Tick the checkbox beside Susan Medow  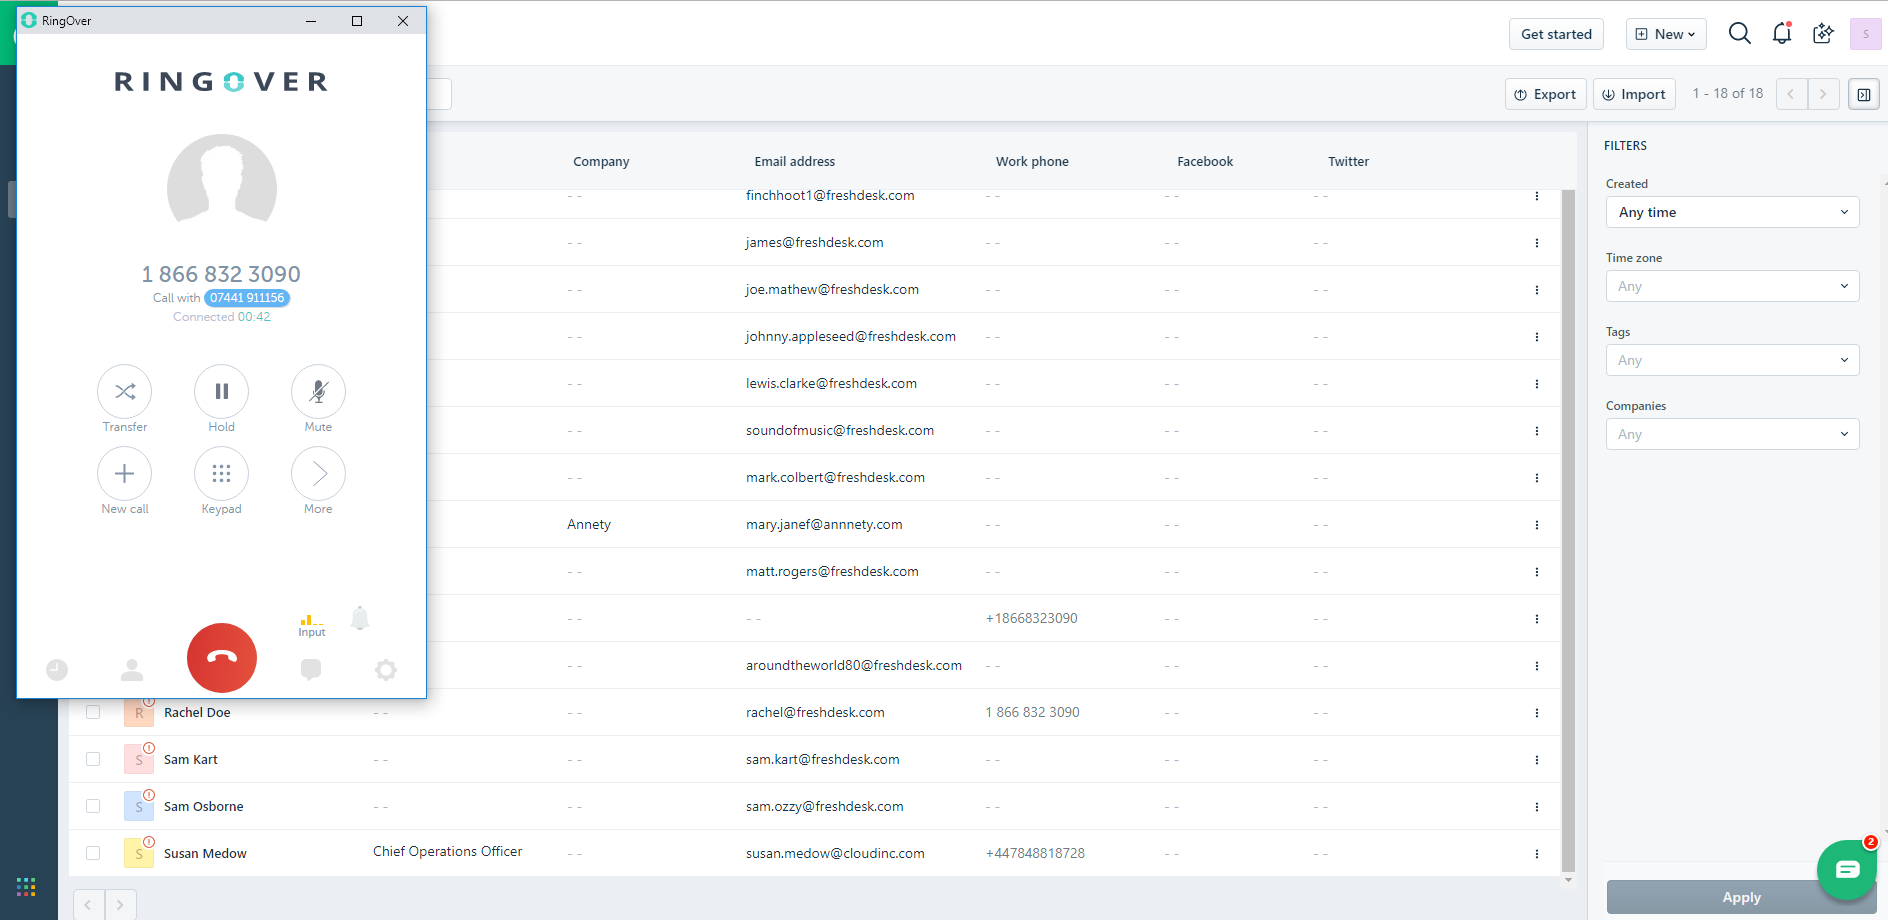[x=93, y=853]
